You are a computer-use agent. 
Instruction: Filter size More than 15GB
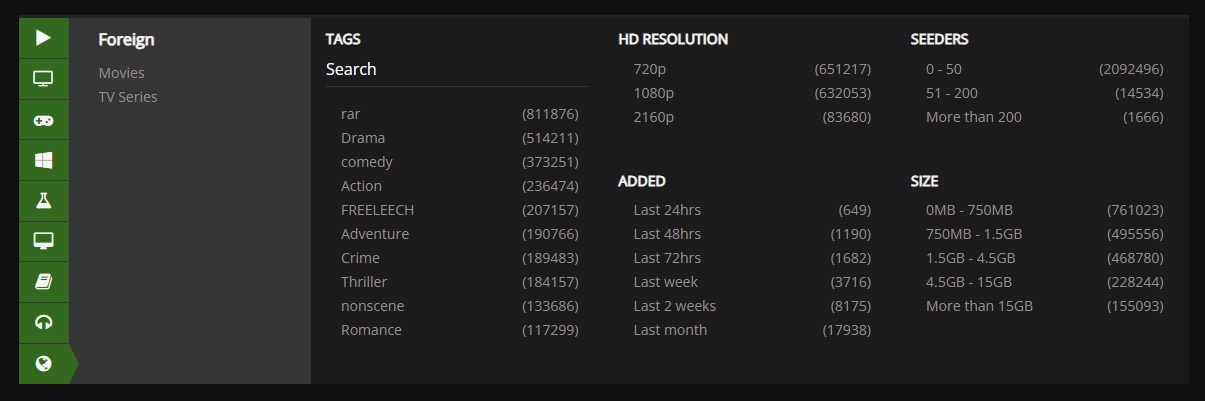(979, 306)
